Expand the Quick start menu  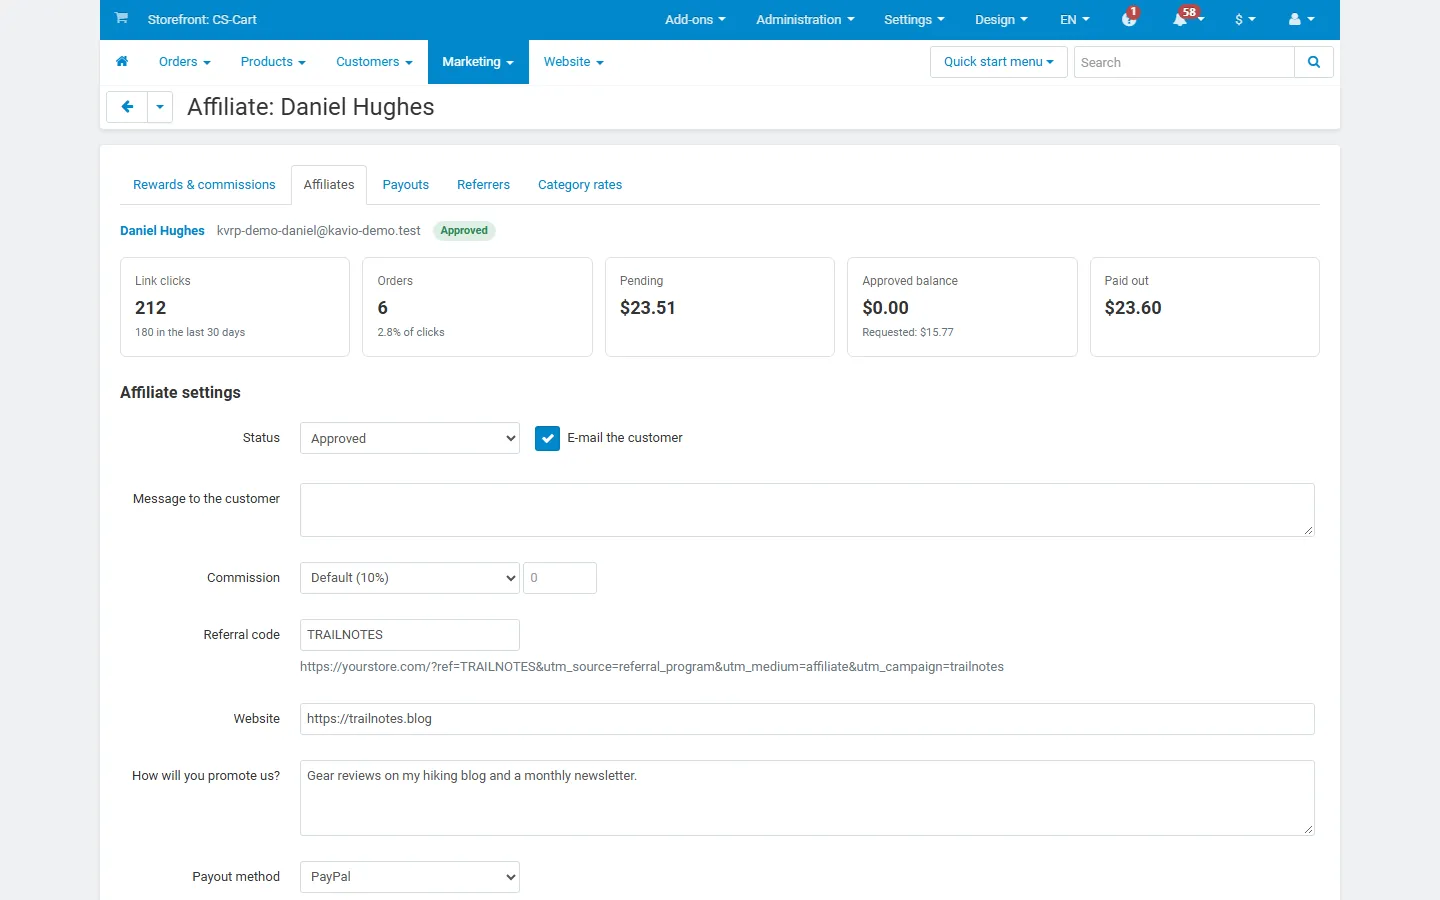(999, 62)
